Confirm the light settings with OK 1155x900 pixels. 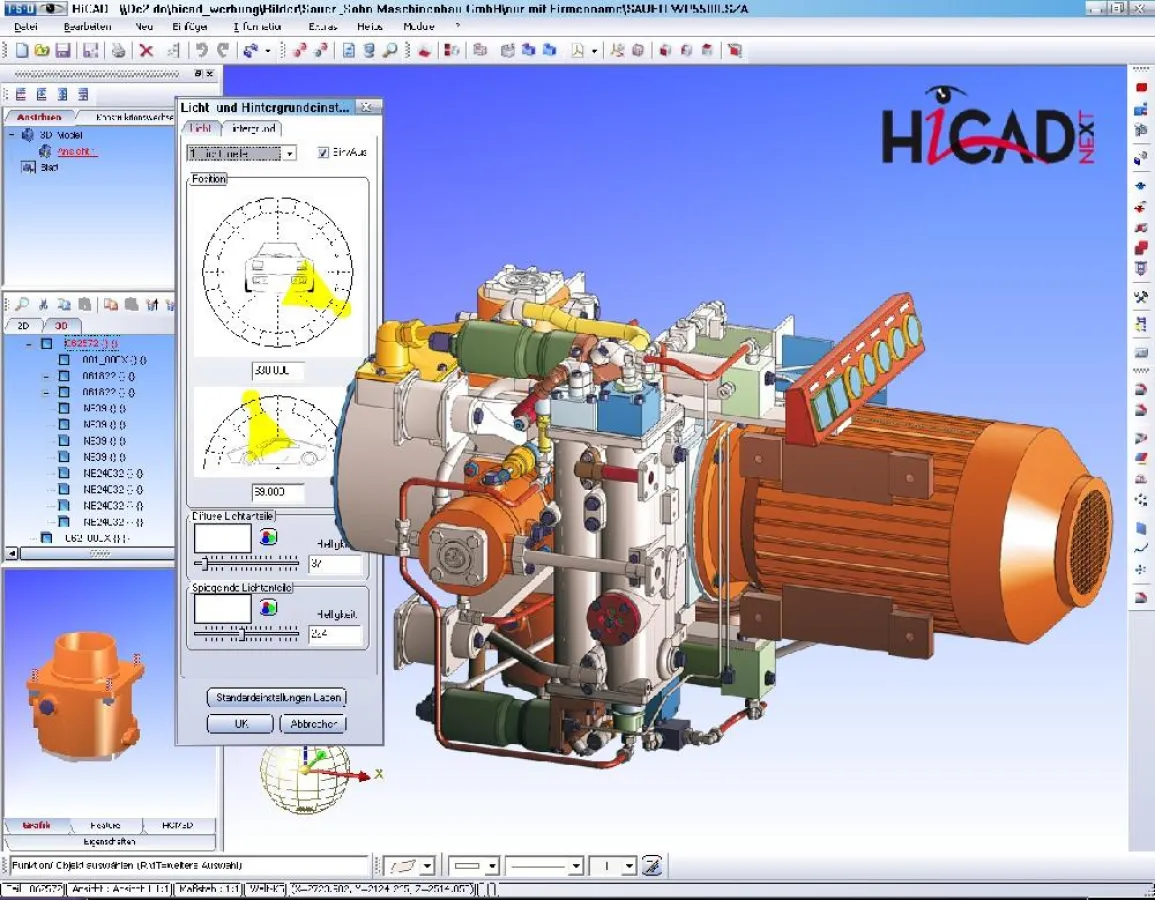(239, 723)
